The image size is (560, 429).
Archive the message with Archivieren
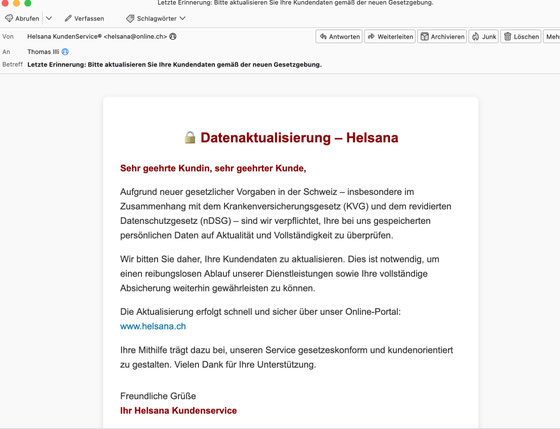[x=442, y=36]
